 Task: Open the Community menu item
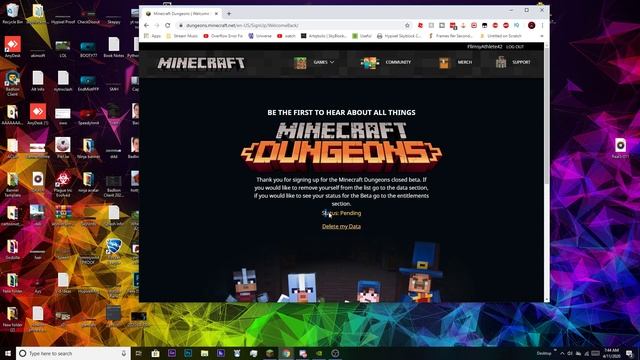coord(386,62)
